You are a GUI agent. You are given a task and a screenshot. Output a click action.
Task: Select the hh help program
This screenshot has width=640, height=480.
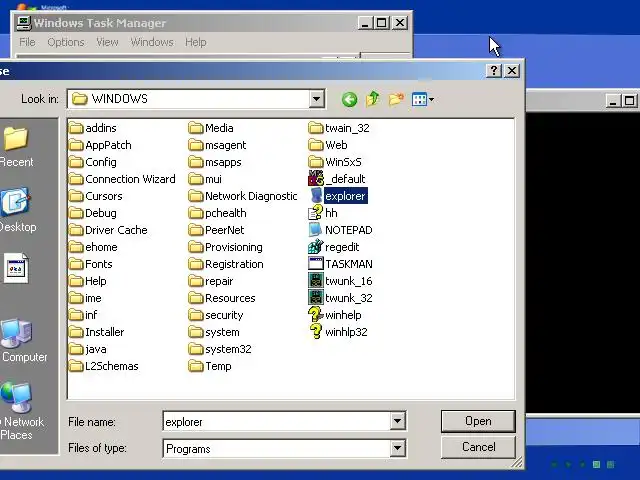click(323, 213)
